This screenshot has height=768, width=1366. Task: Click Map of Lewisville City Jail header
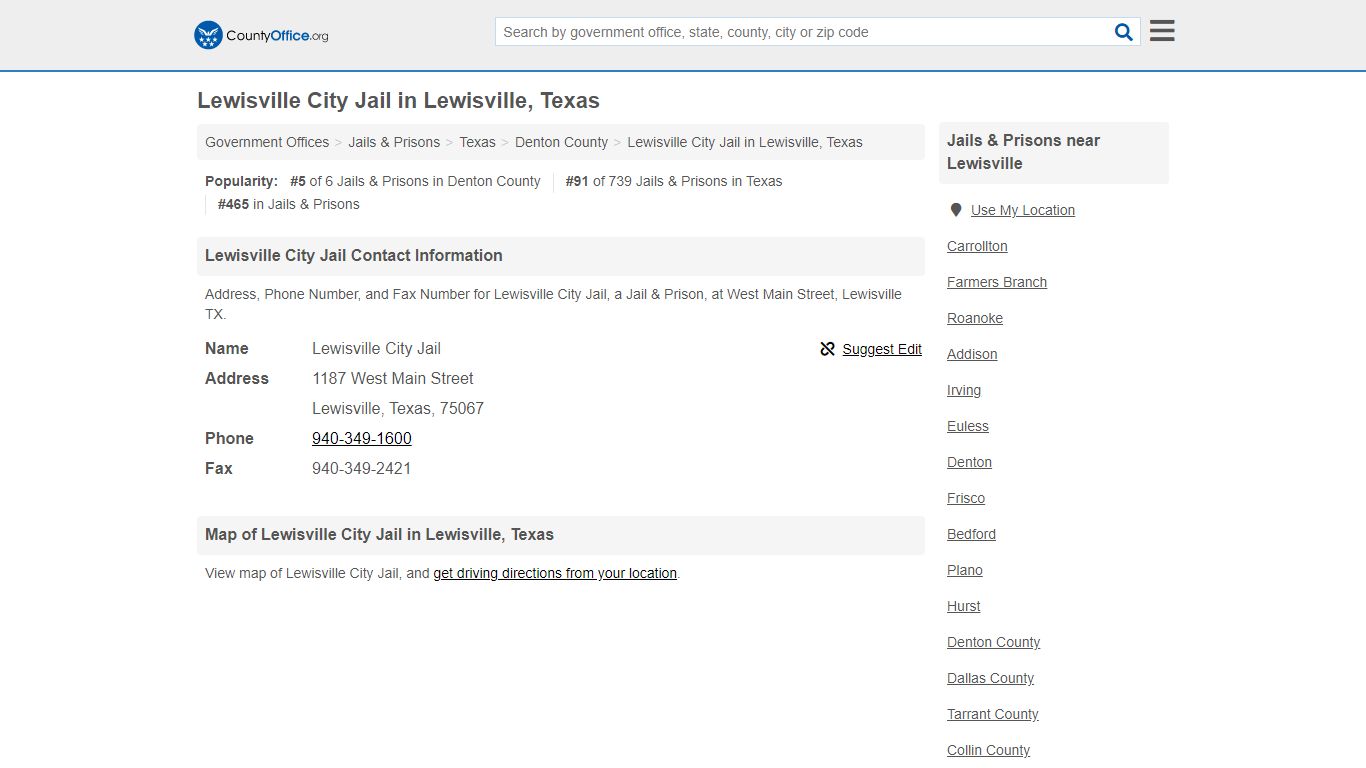pos(561,535)
